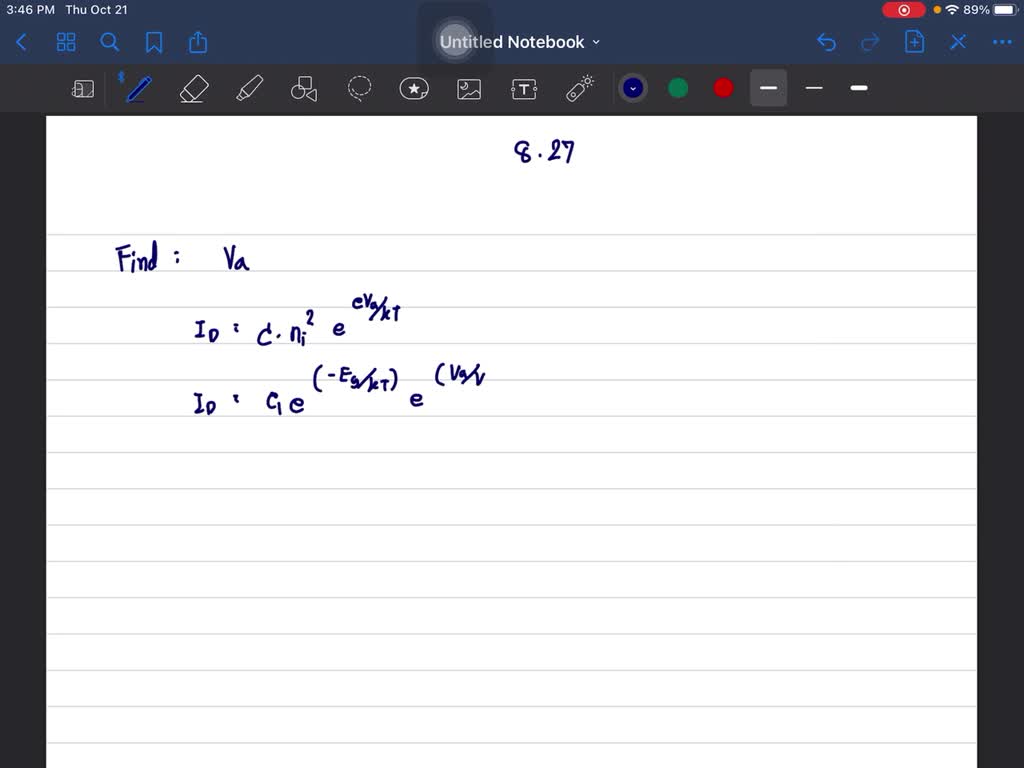1024x768 pixels.
Task: Open the page thumbnails view
Action: (66, 42)
